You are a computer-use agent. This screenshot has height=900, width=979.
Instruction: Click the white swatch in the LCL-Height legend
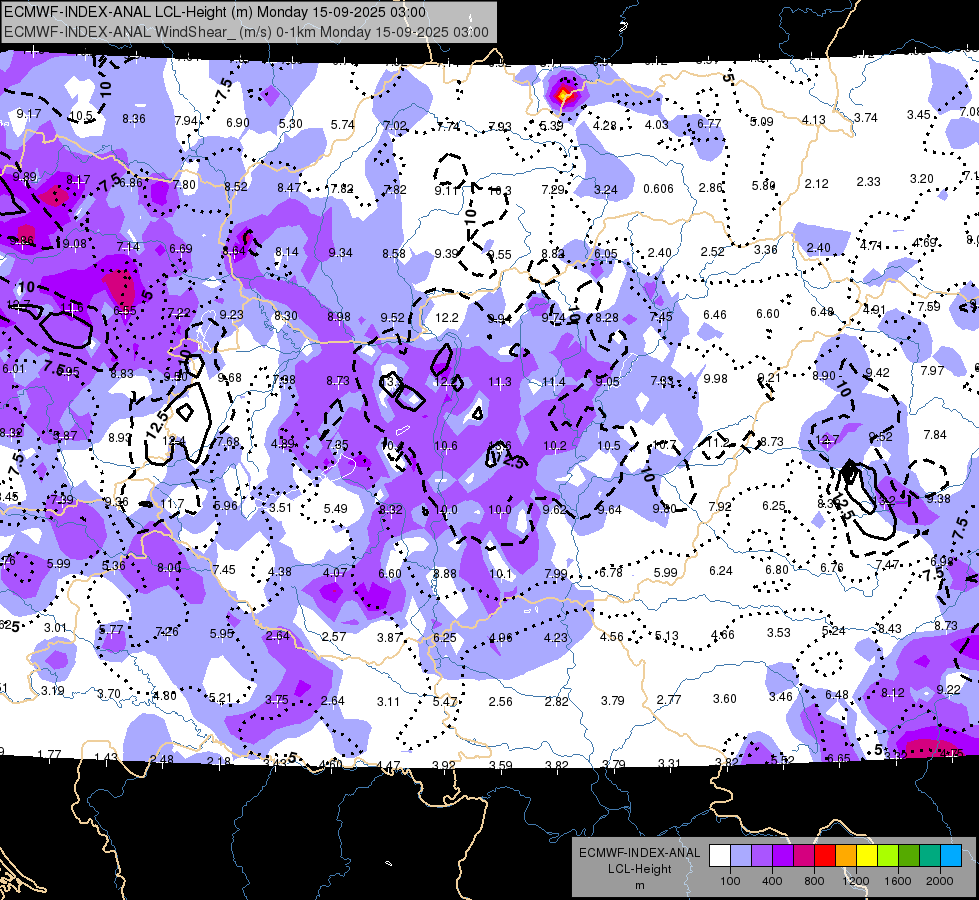tap(720, 856)
